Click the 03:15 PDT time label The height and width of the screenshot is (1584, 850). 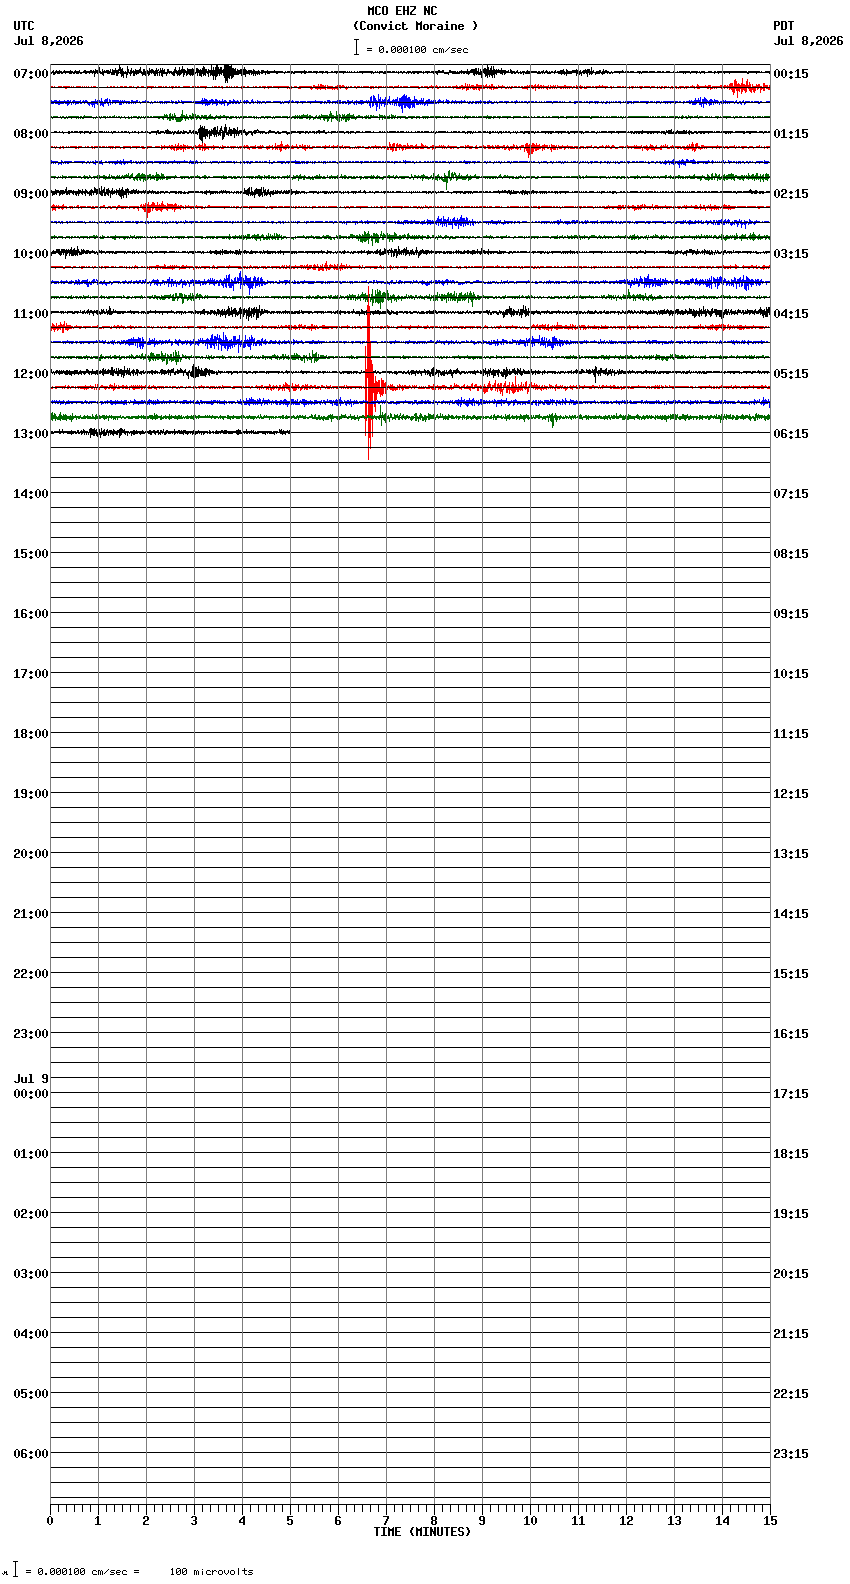790,254
